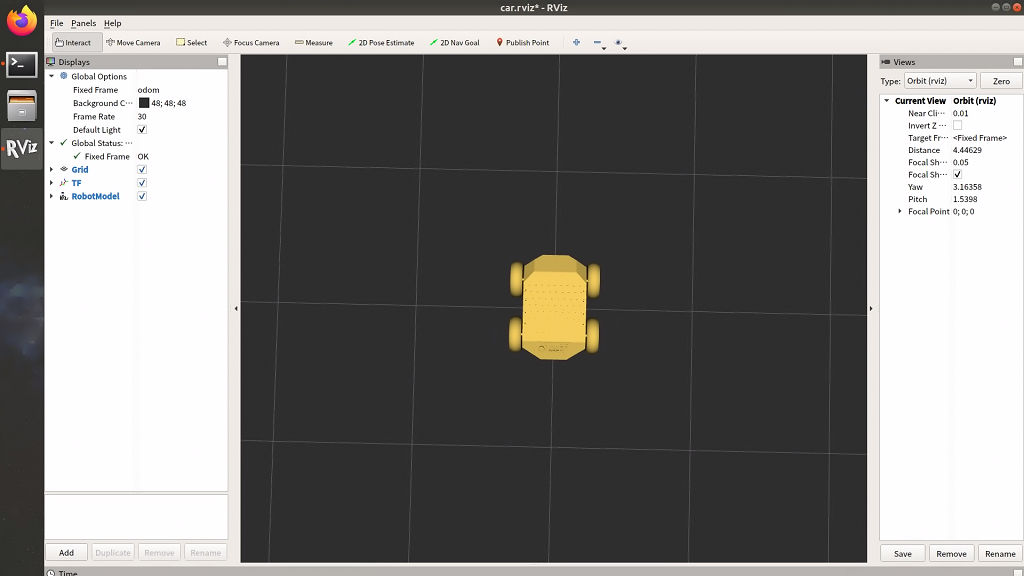Screen dimensions: 1024x576
Task: Launch Firefox from the dock
Action: point(21,20)
